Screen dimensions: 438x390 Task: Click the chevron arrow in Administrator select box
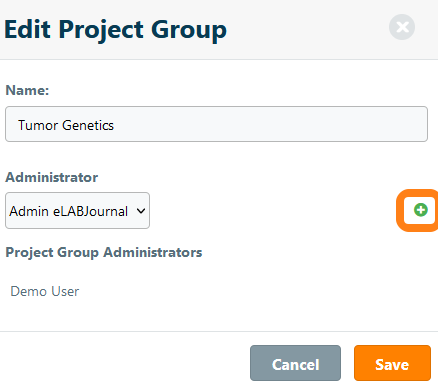point(141,211)
